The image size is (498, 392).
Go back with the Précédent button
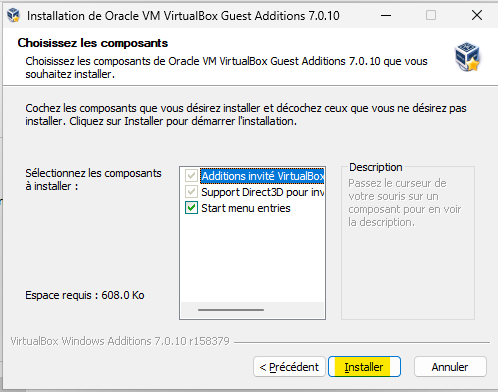click(289, 367)
